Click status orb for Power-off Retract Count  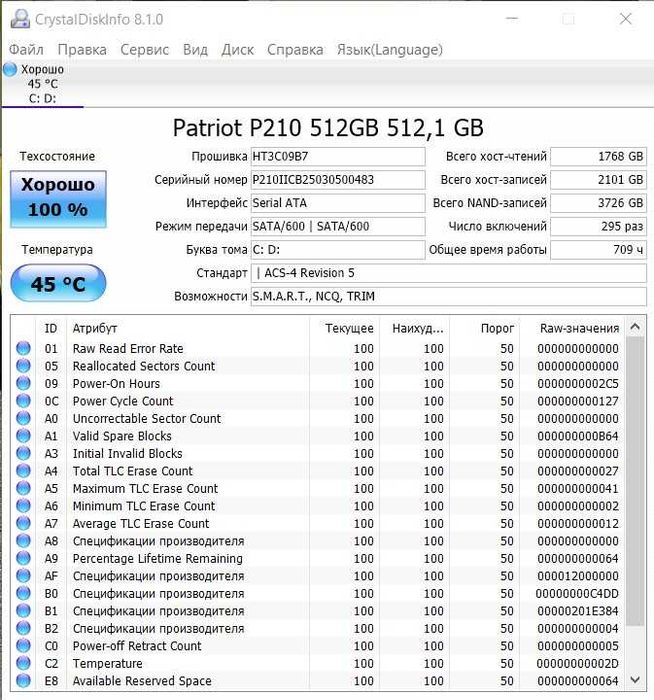coord(23,646)
